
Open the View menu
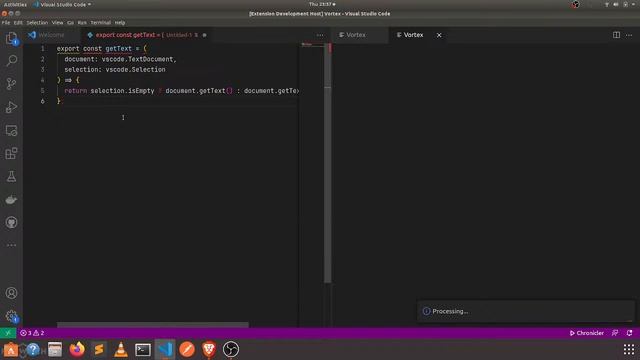[x=58, y=23]
